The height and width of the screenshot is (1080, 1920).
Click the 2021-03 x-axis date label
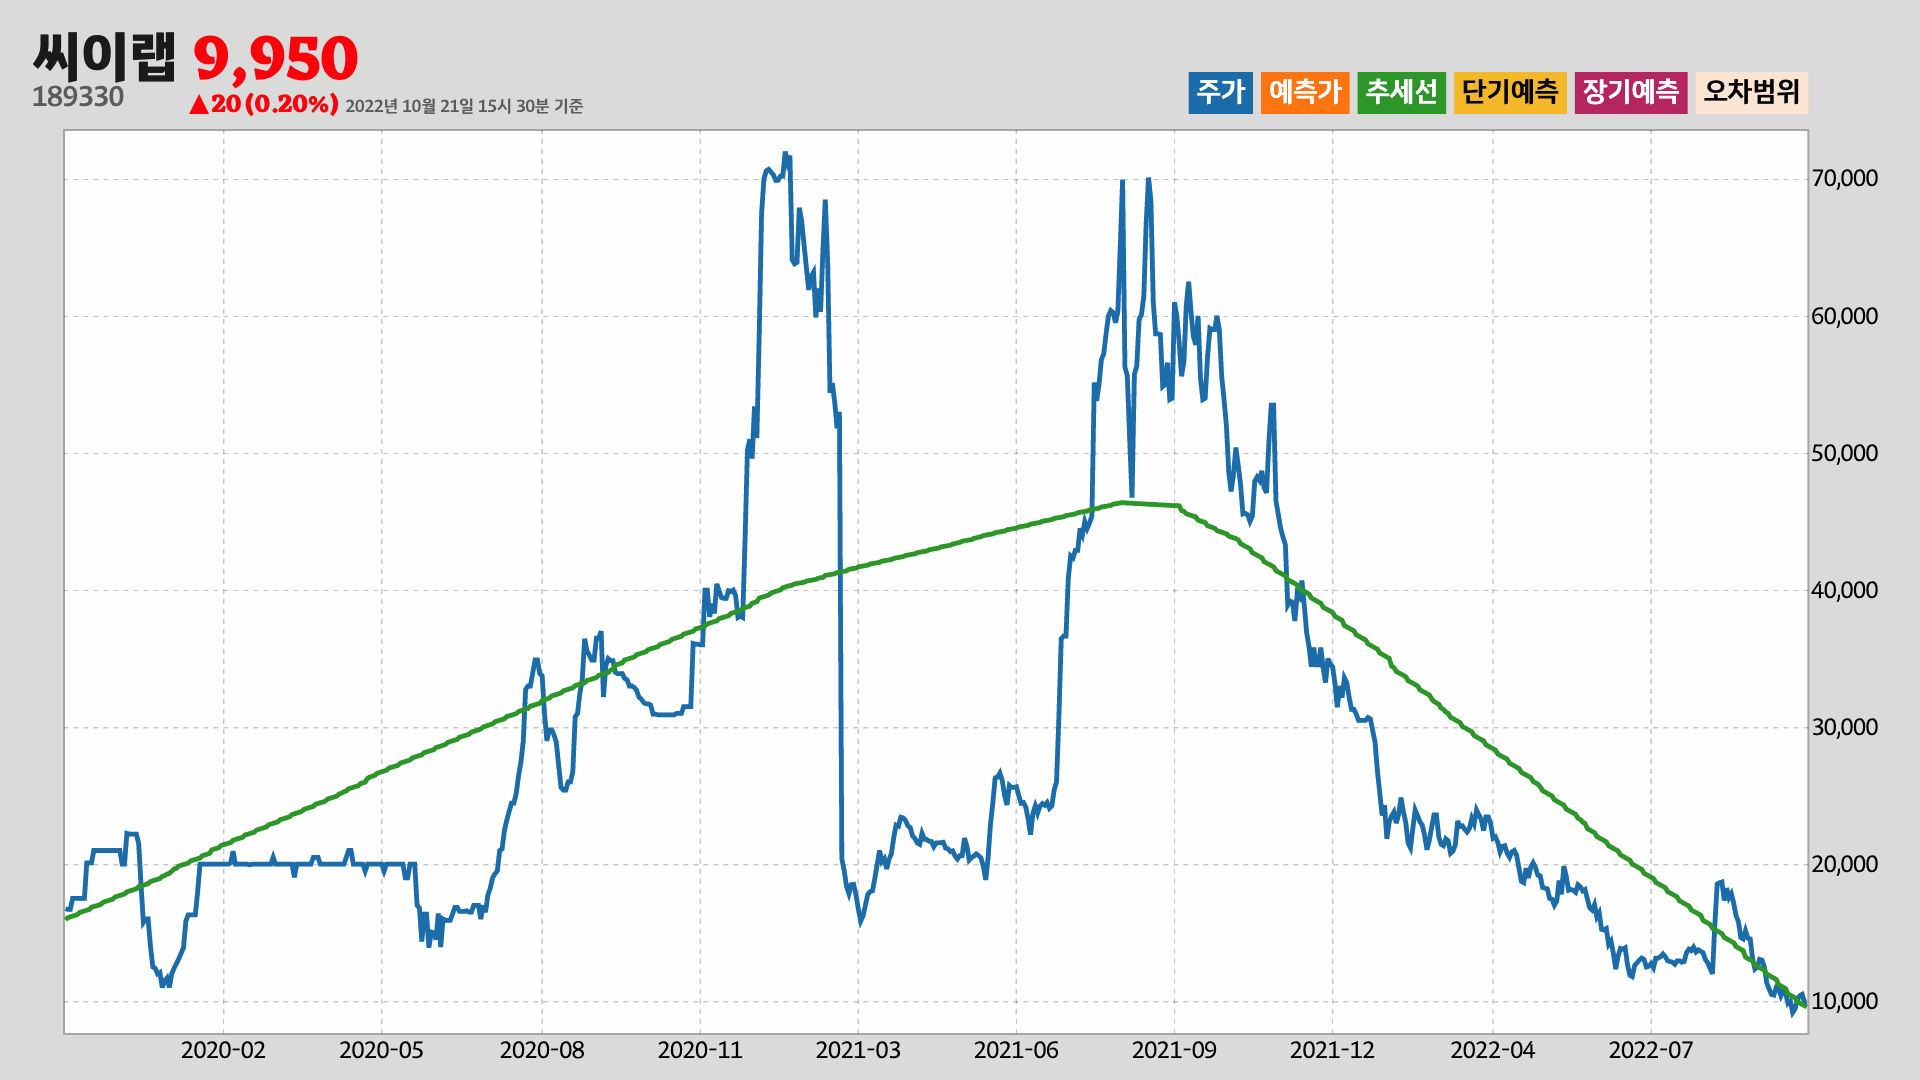(858, 1051)
